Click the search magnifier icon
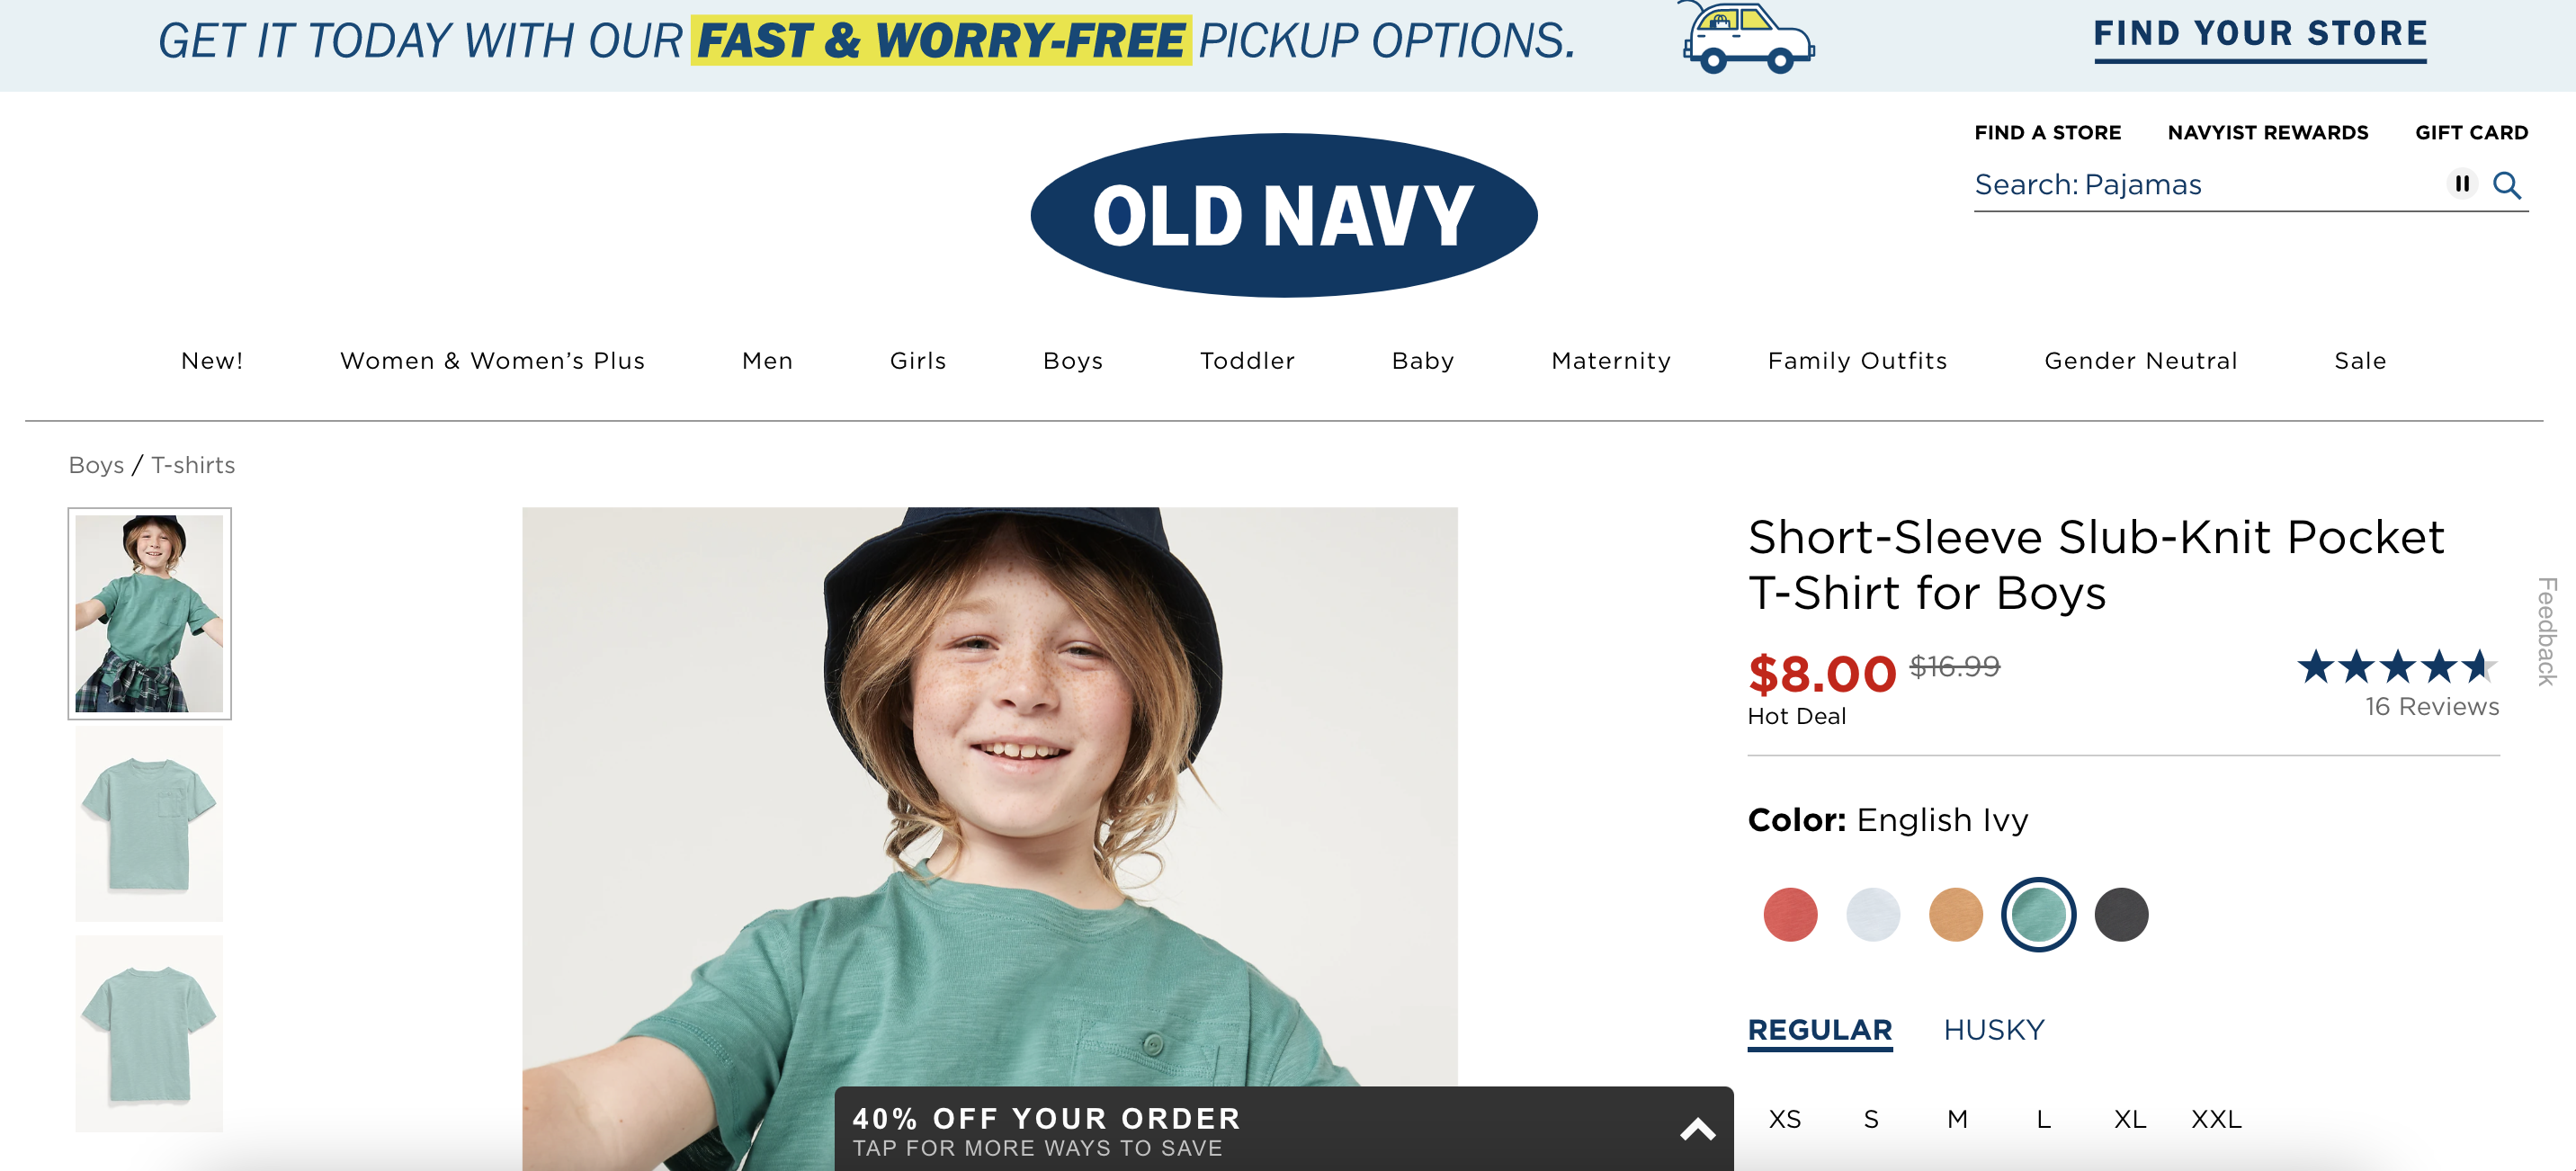This screenshot has height=1171, width=2576. [2506, 185]
